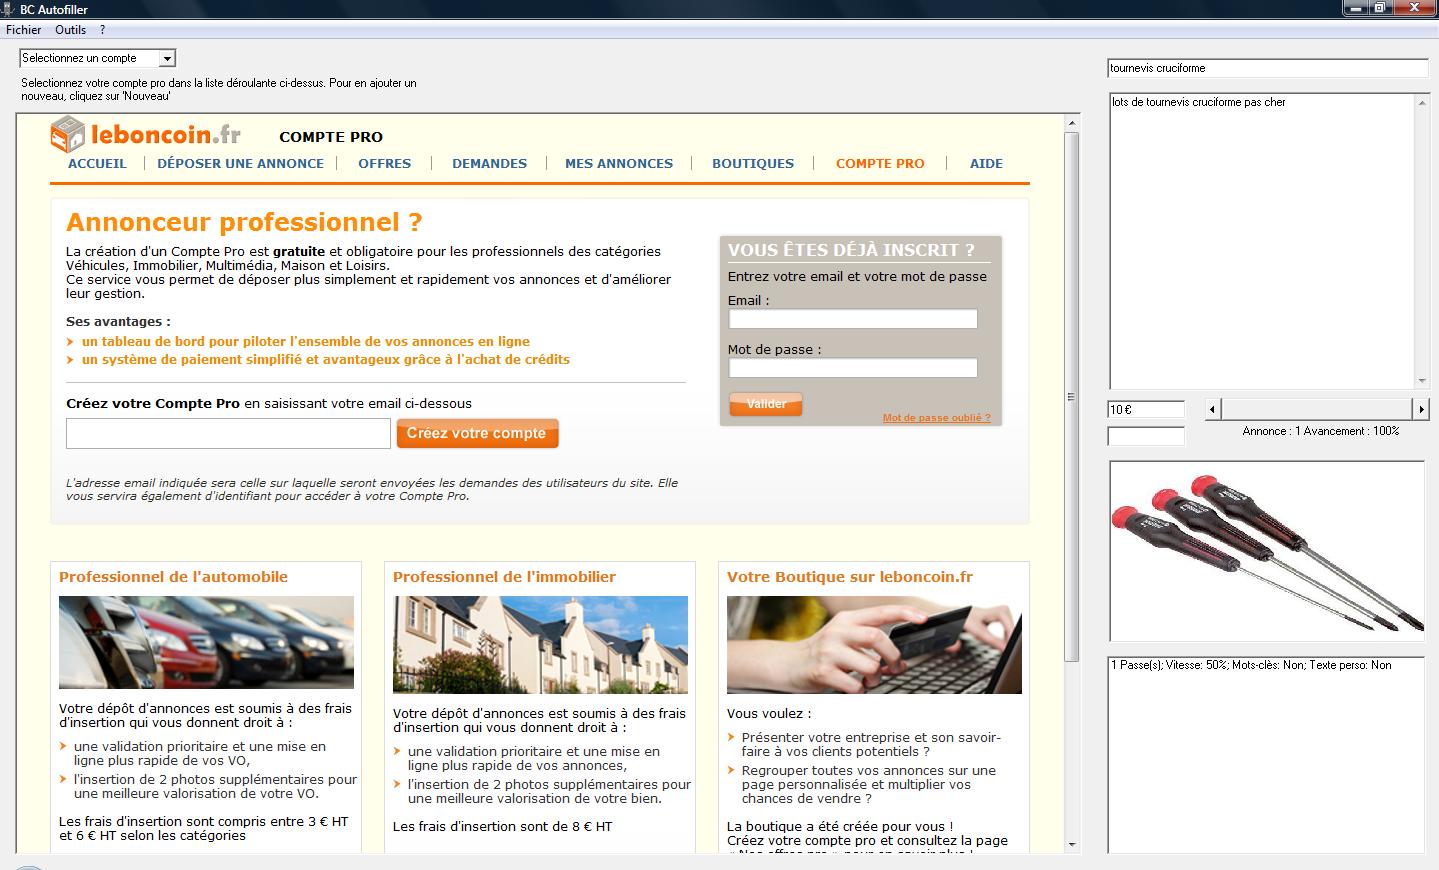The height and width of the screenshot is (870, 1439).
Task: Click the leboncoin.fr logo
Action: [x=146, y=135]
